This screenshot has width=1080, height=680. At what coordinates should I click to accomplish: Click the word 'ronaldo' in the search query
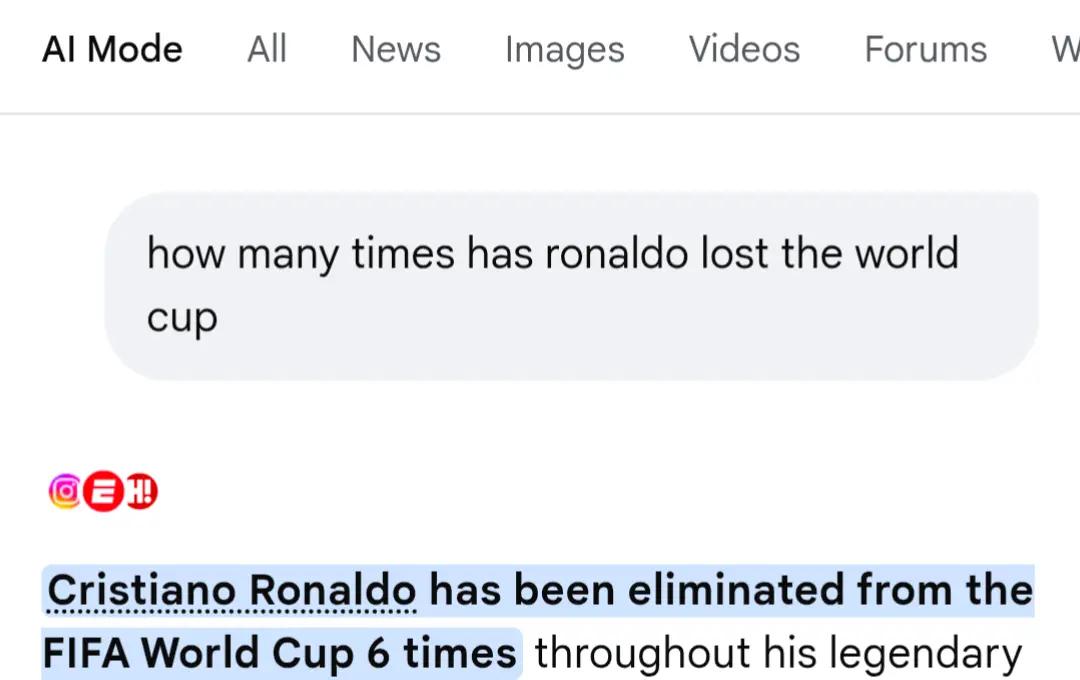(616, 253)
